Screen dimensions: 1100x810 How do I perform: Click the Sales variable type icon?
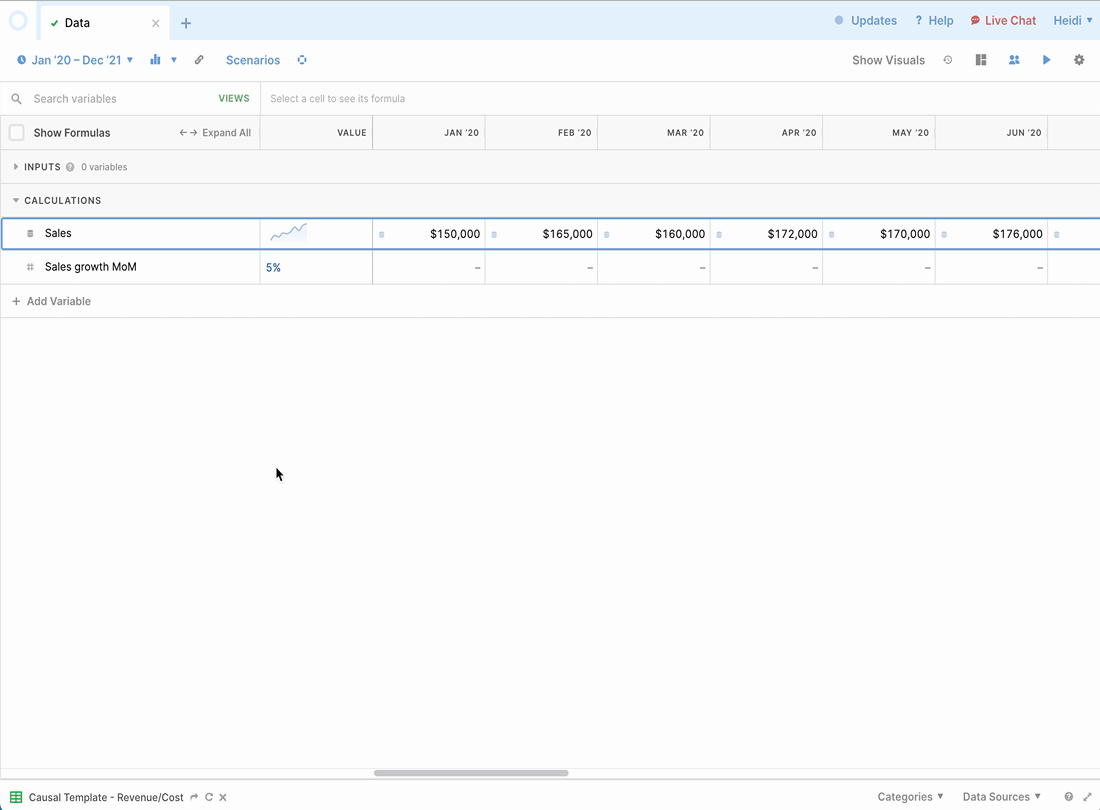[30, 234]
